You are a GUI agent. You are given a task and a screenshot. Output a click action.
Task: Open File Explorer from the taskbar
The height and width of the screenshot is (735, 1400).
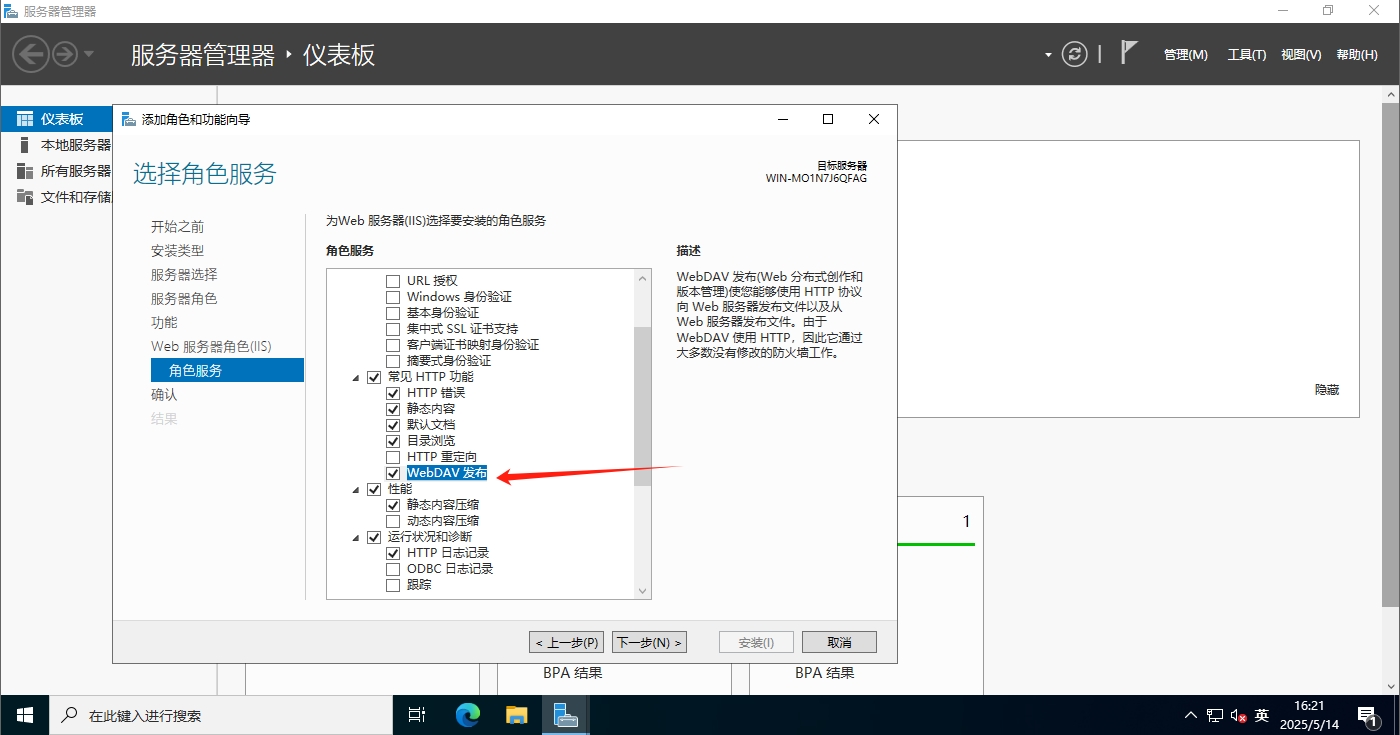516,715
